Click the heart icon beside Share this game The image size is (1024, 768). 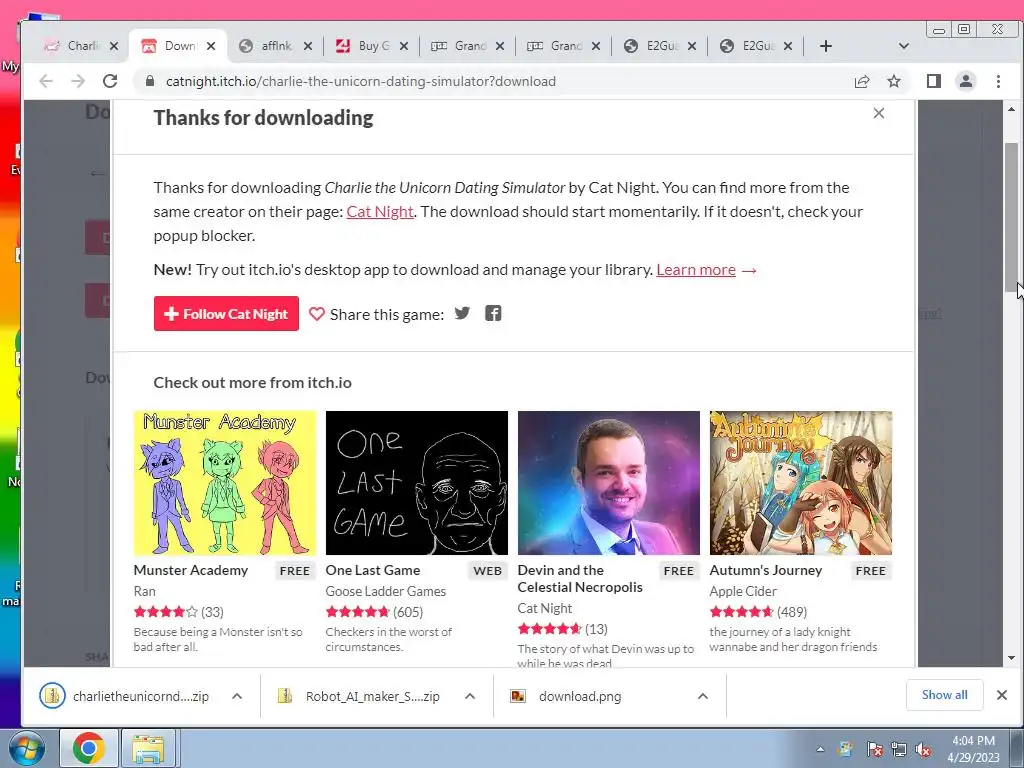pyautogui.click(x=317, y=314)
